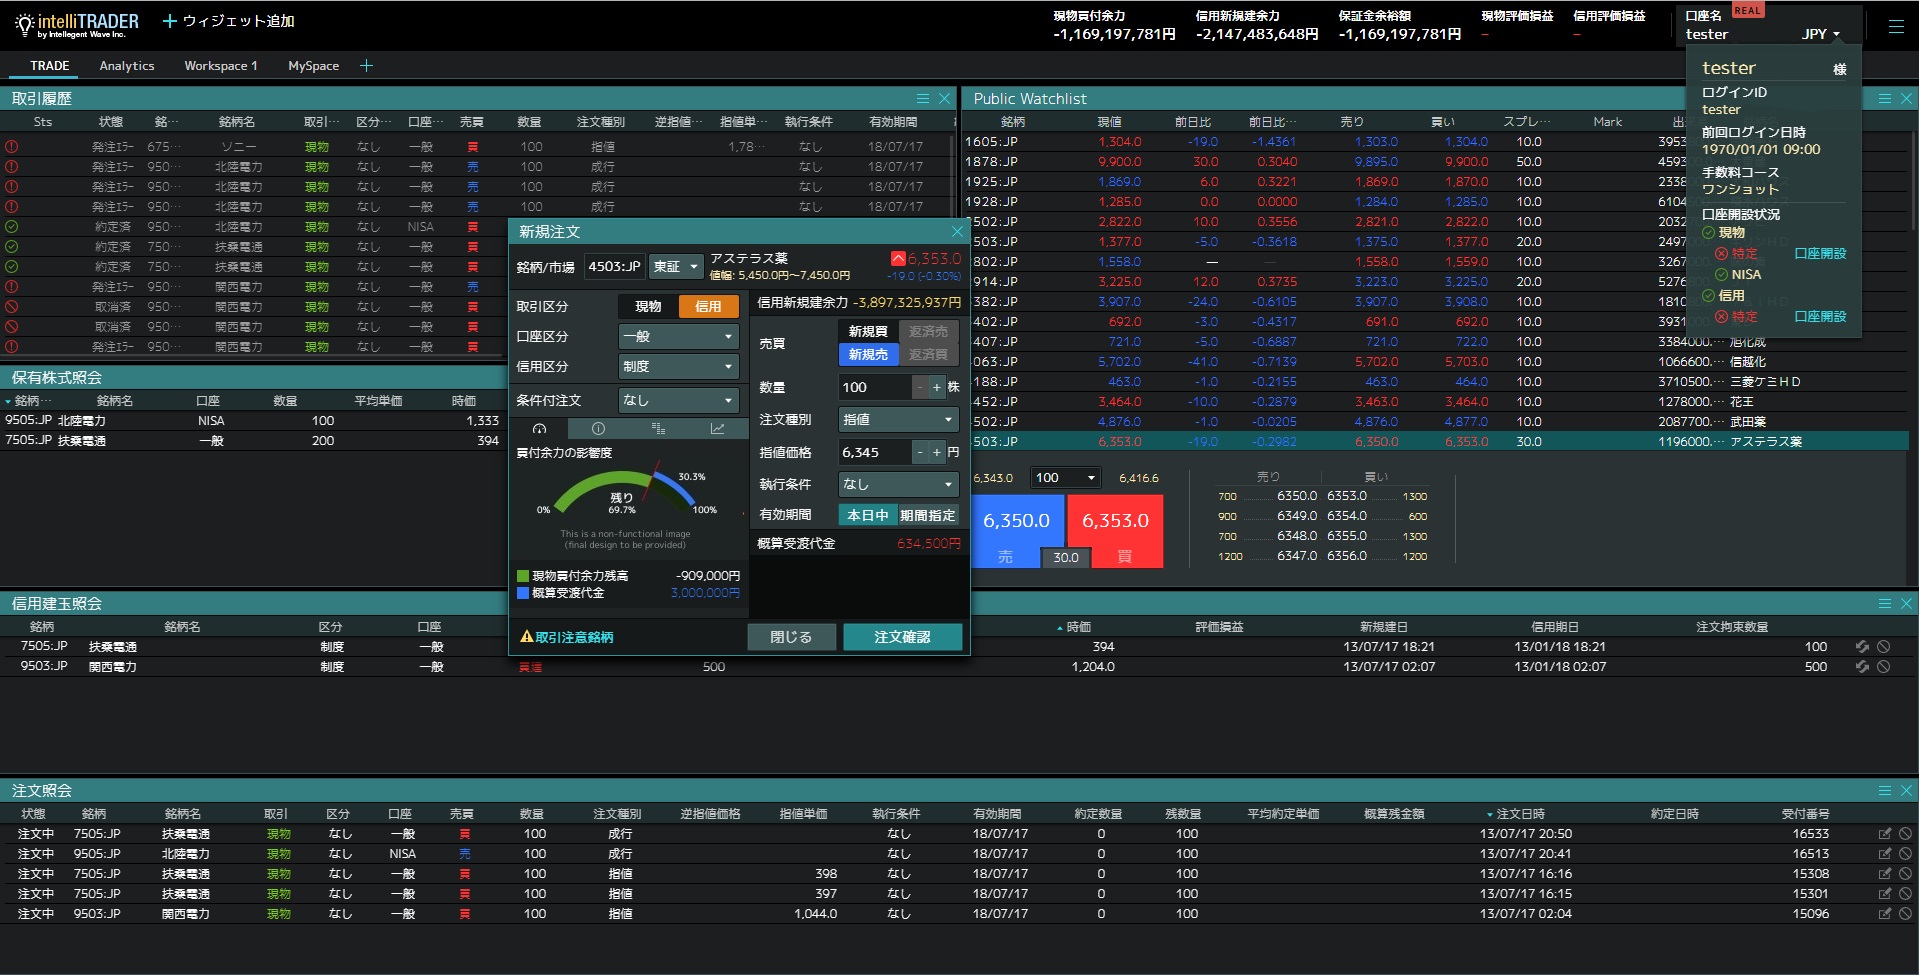
Task: Select 新規買 as the trade side
Action: (x=867, y=332)
